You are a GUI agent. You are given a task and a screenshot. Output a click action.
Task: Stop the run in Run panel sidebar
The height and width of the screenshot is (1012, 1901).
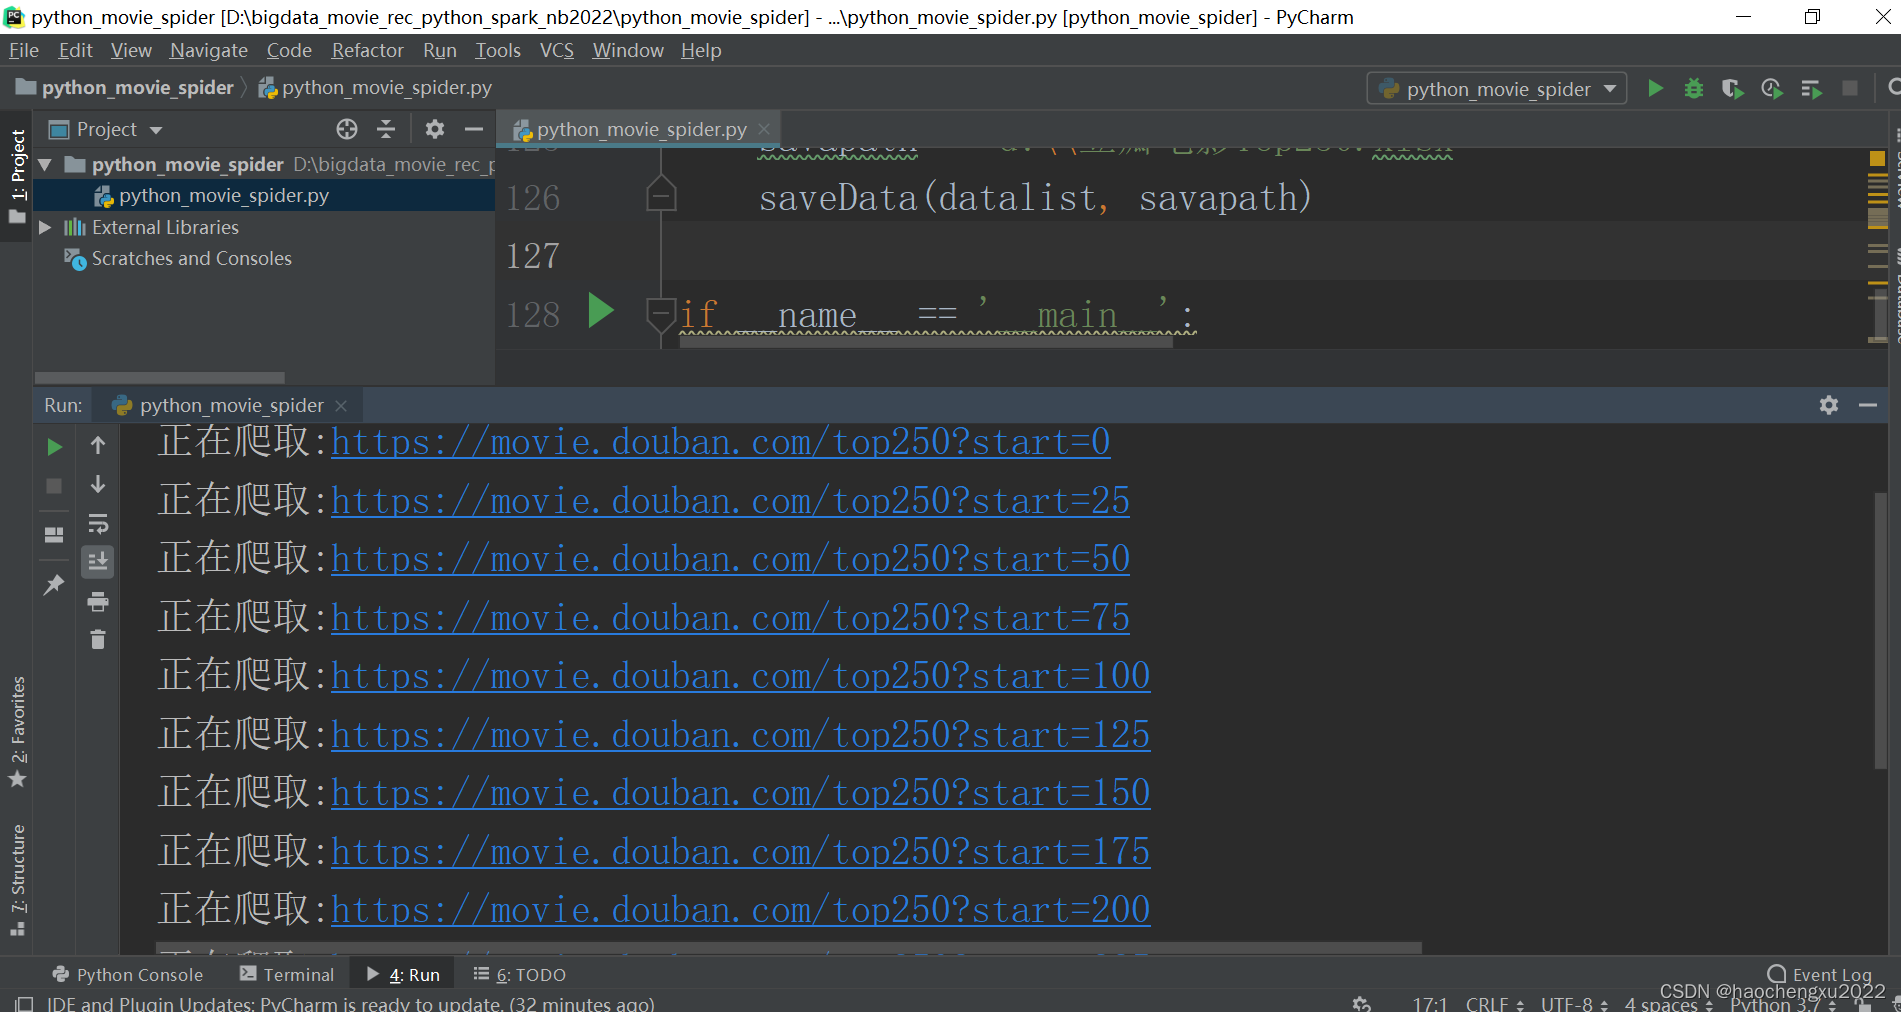click(54, 486)
